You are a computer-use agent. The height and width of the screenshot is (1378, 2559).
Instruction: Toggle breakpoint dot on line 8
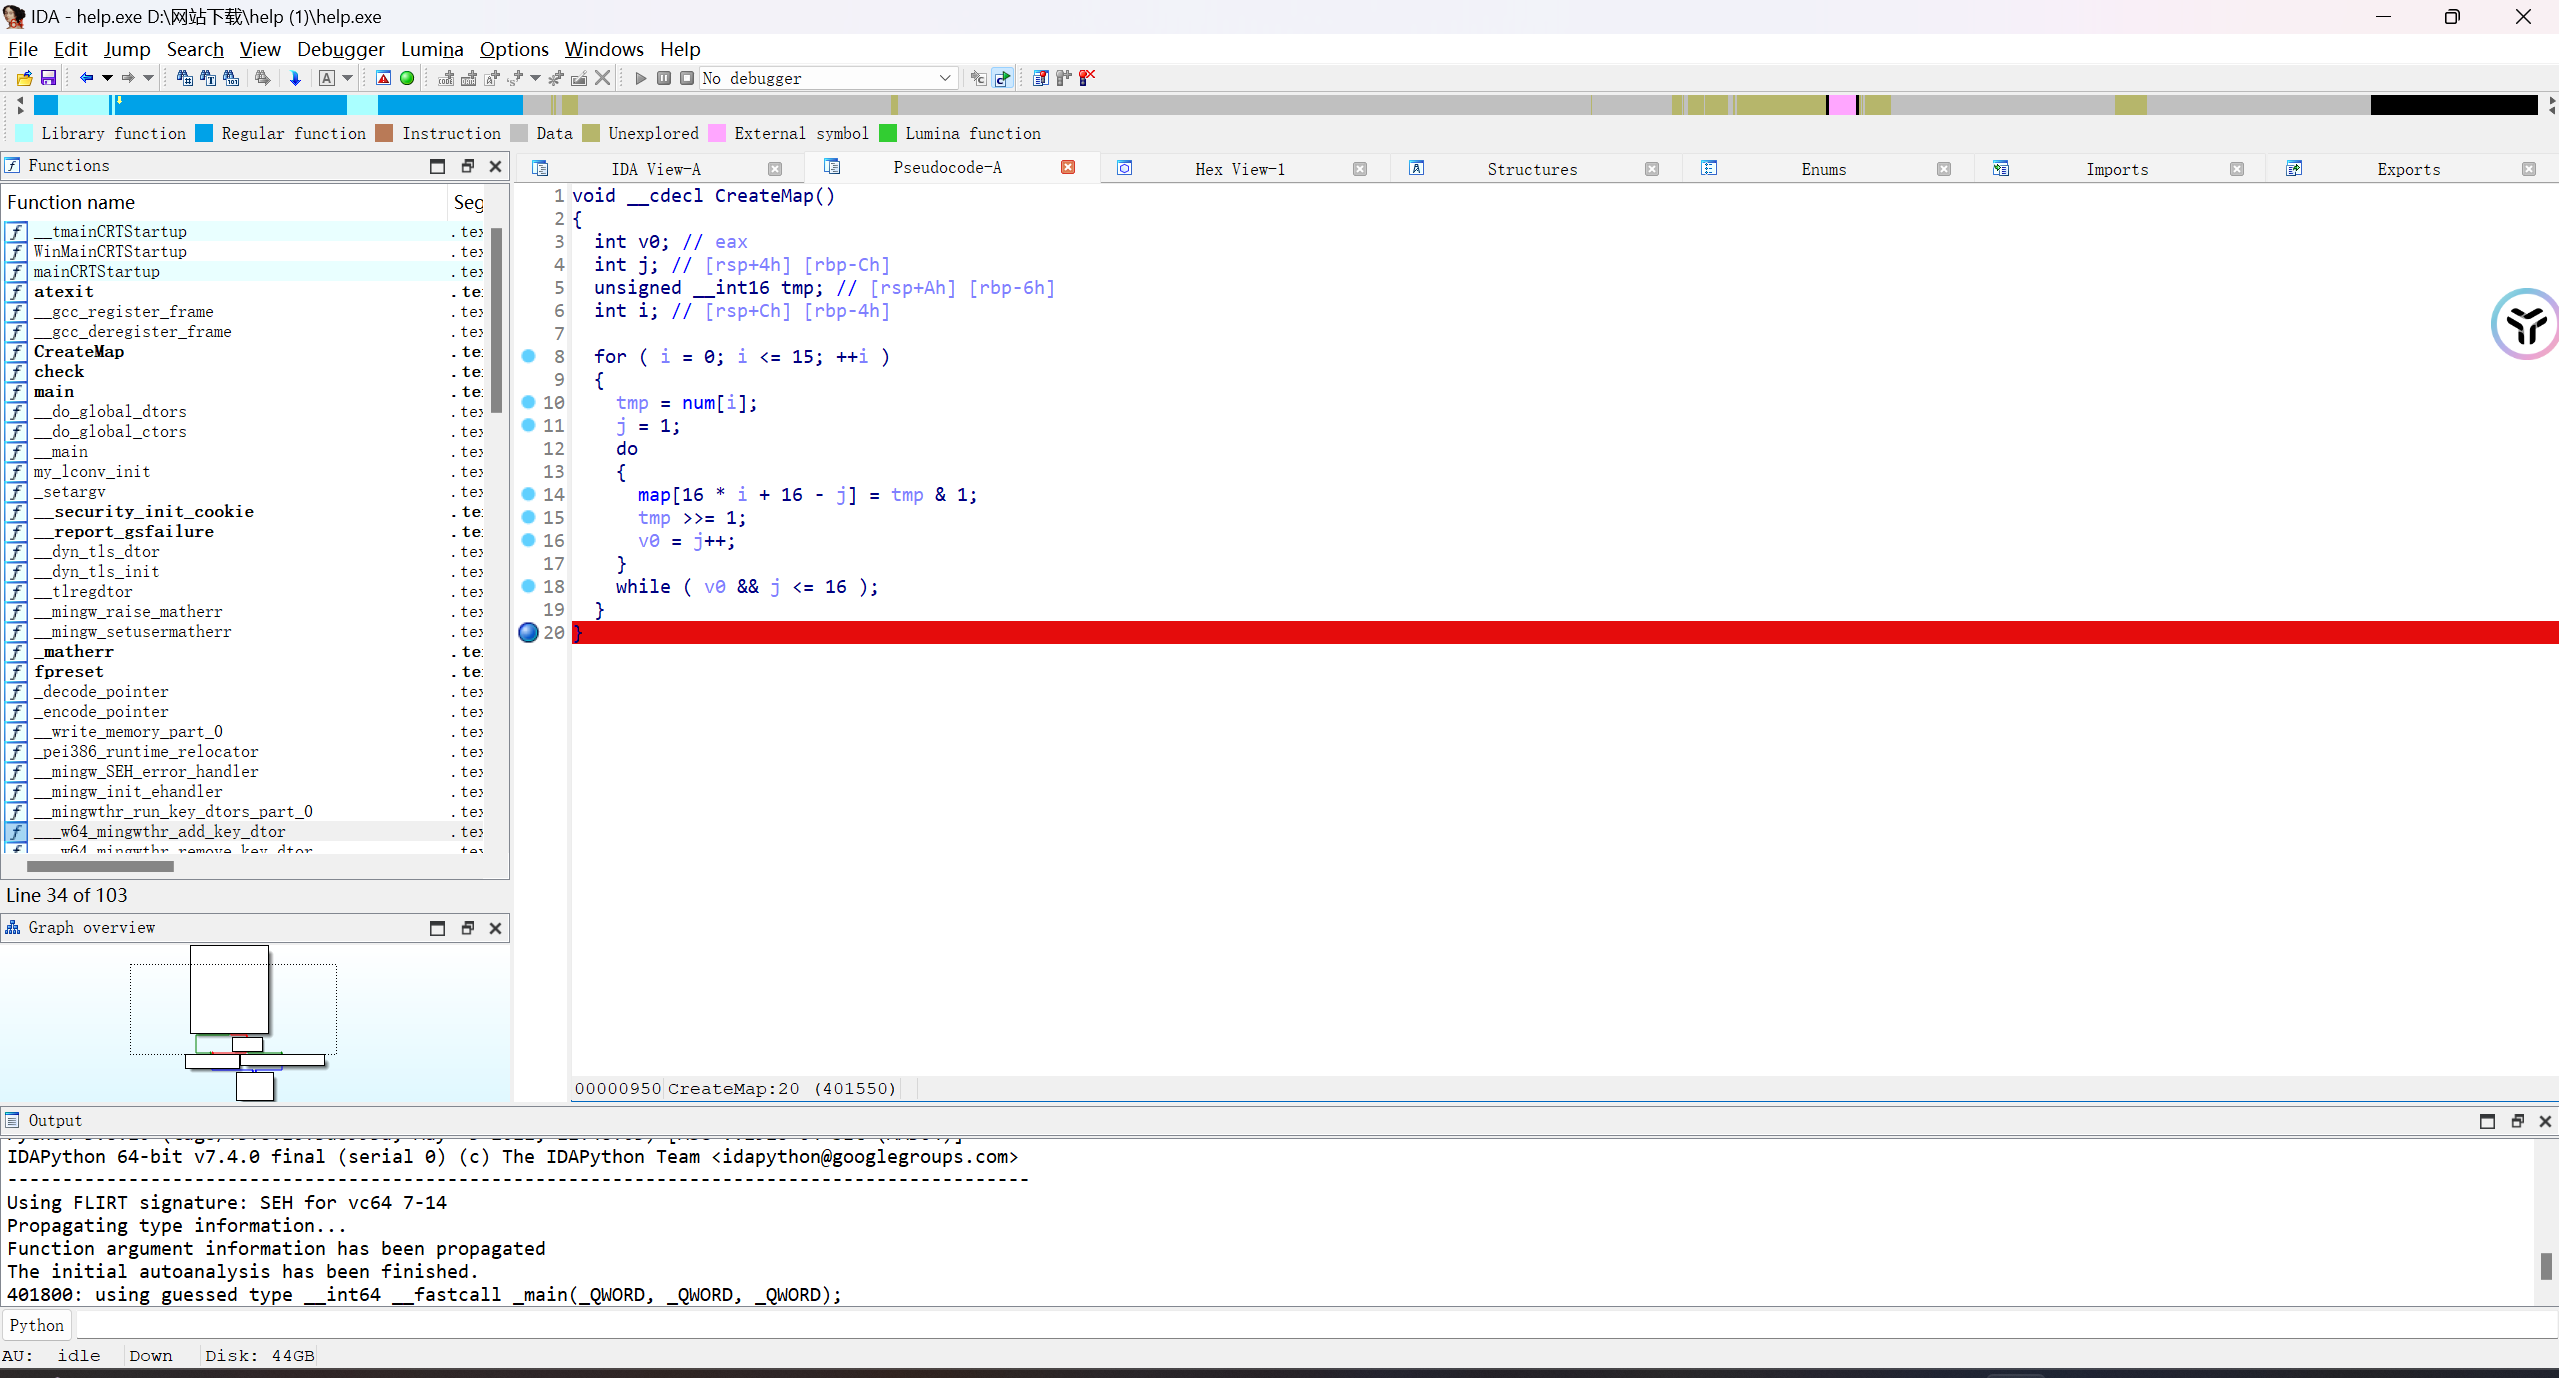(x=528, y=356)
